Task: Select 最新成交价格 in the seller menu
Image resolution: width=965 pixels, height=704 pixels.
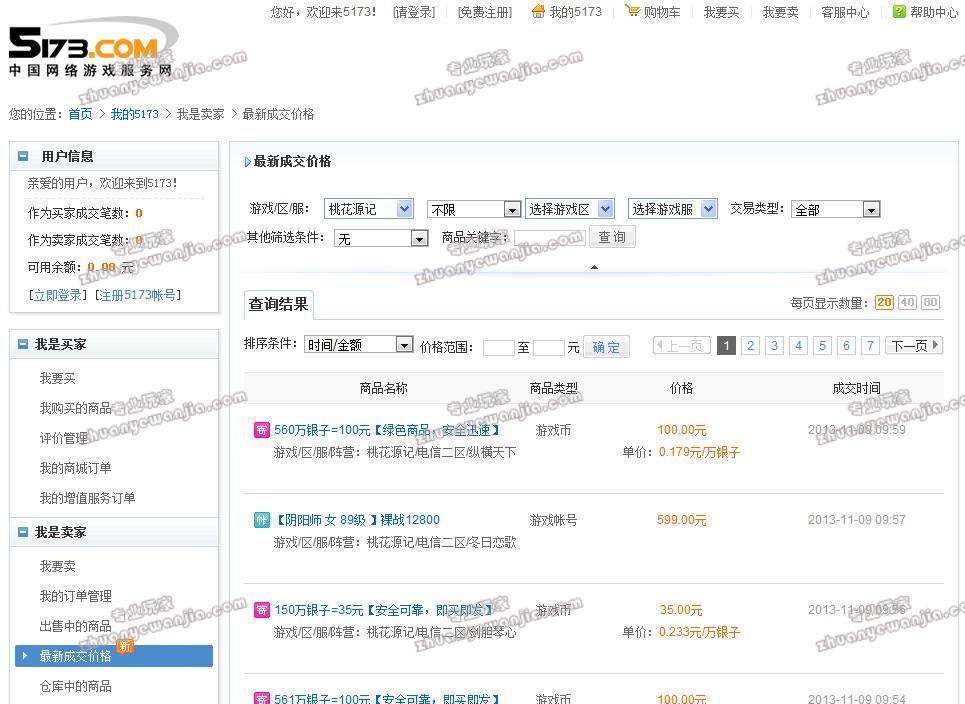Action: 114,656
